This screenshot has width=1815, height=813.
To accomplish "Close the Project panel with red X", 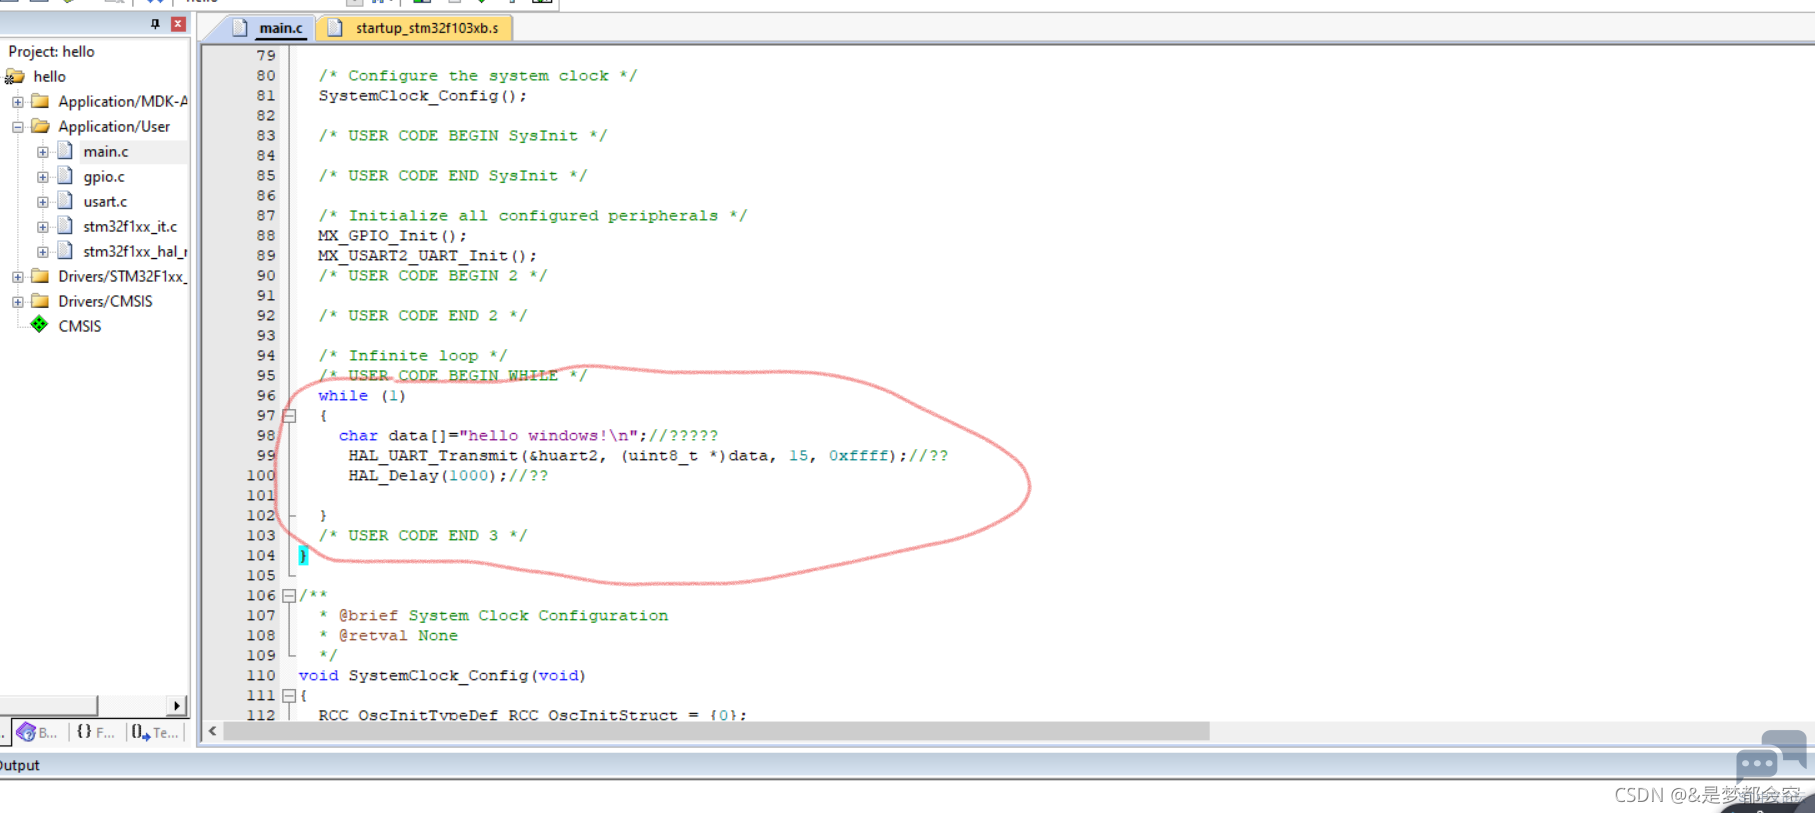I will click(x=178, y=24).
